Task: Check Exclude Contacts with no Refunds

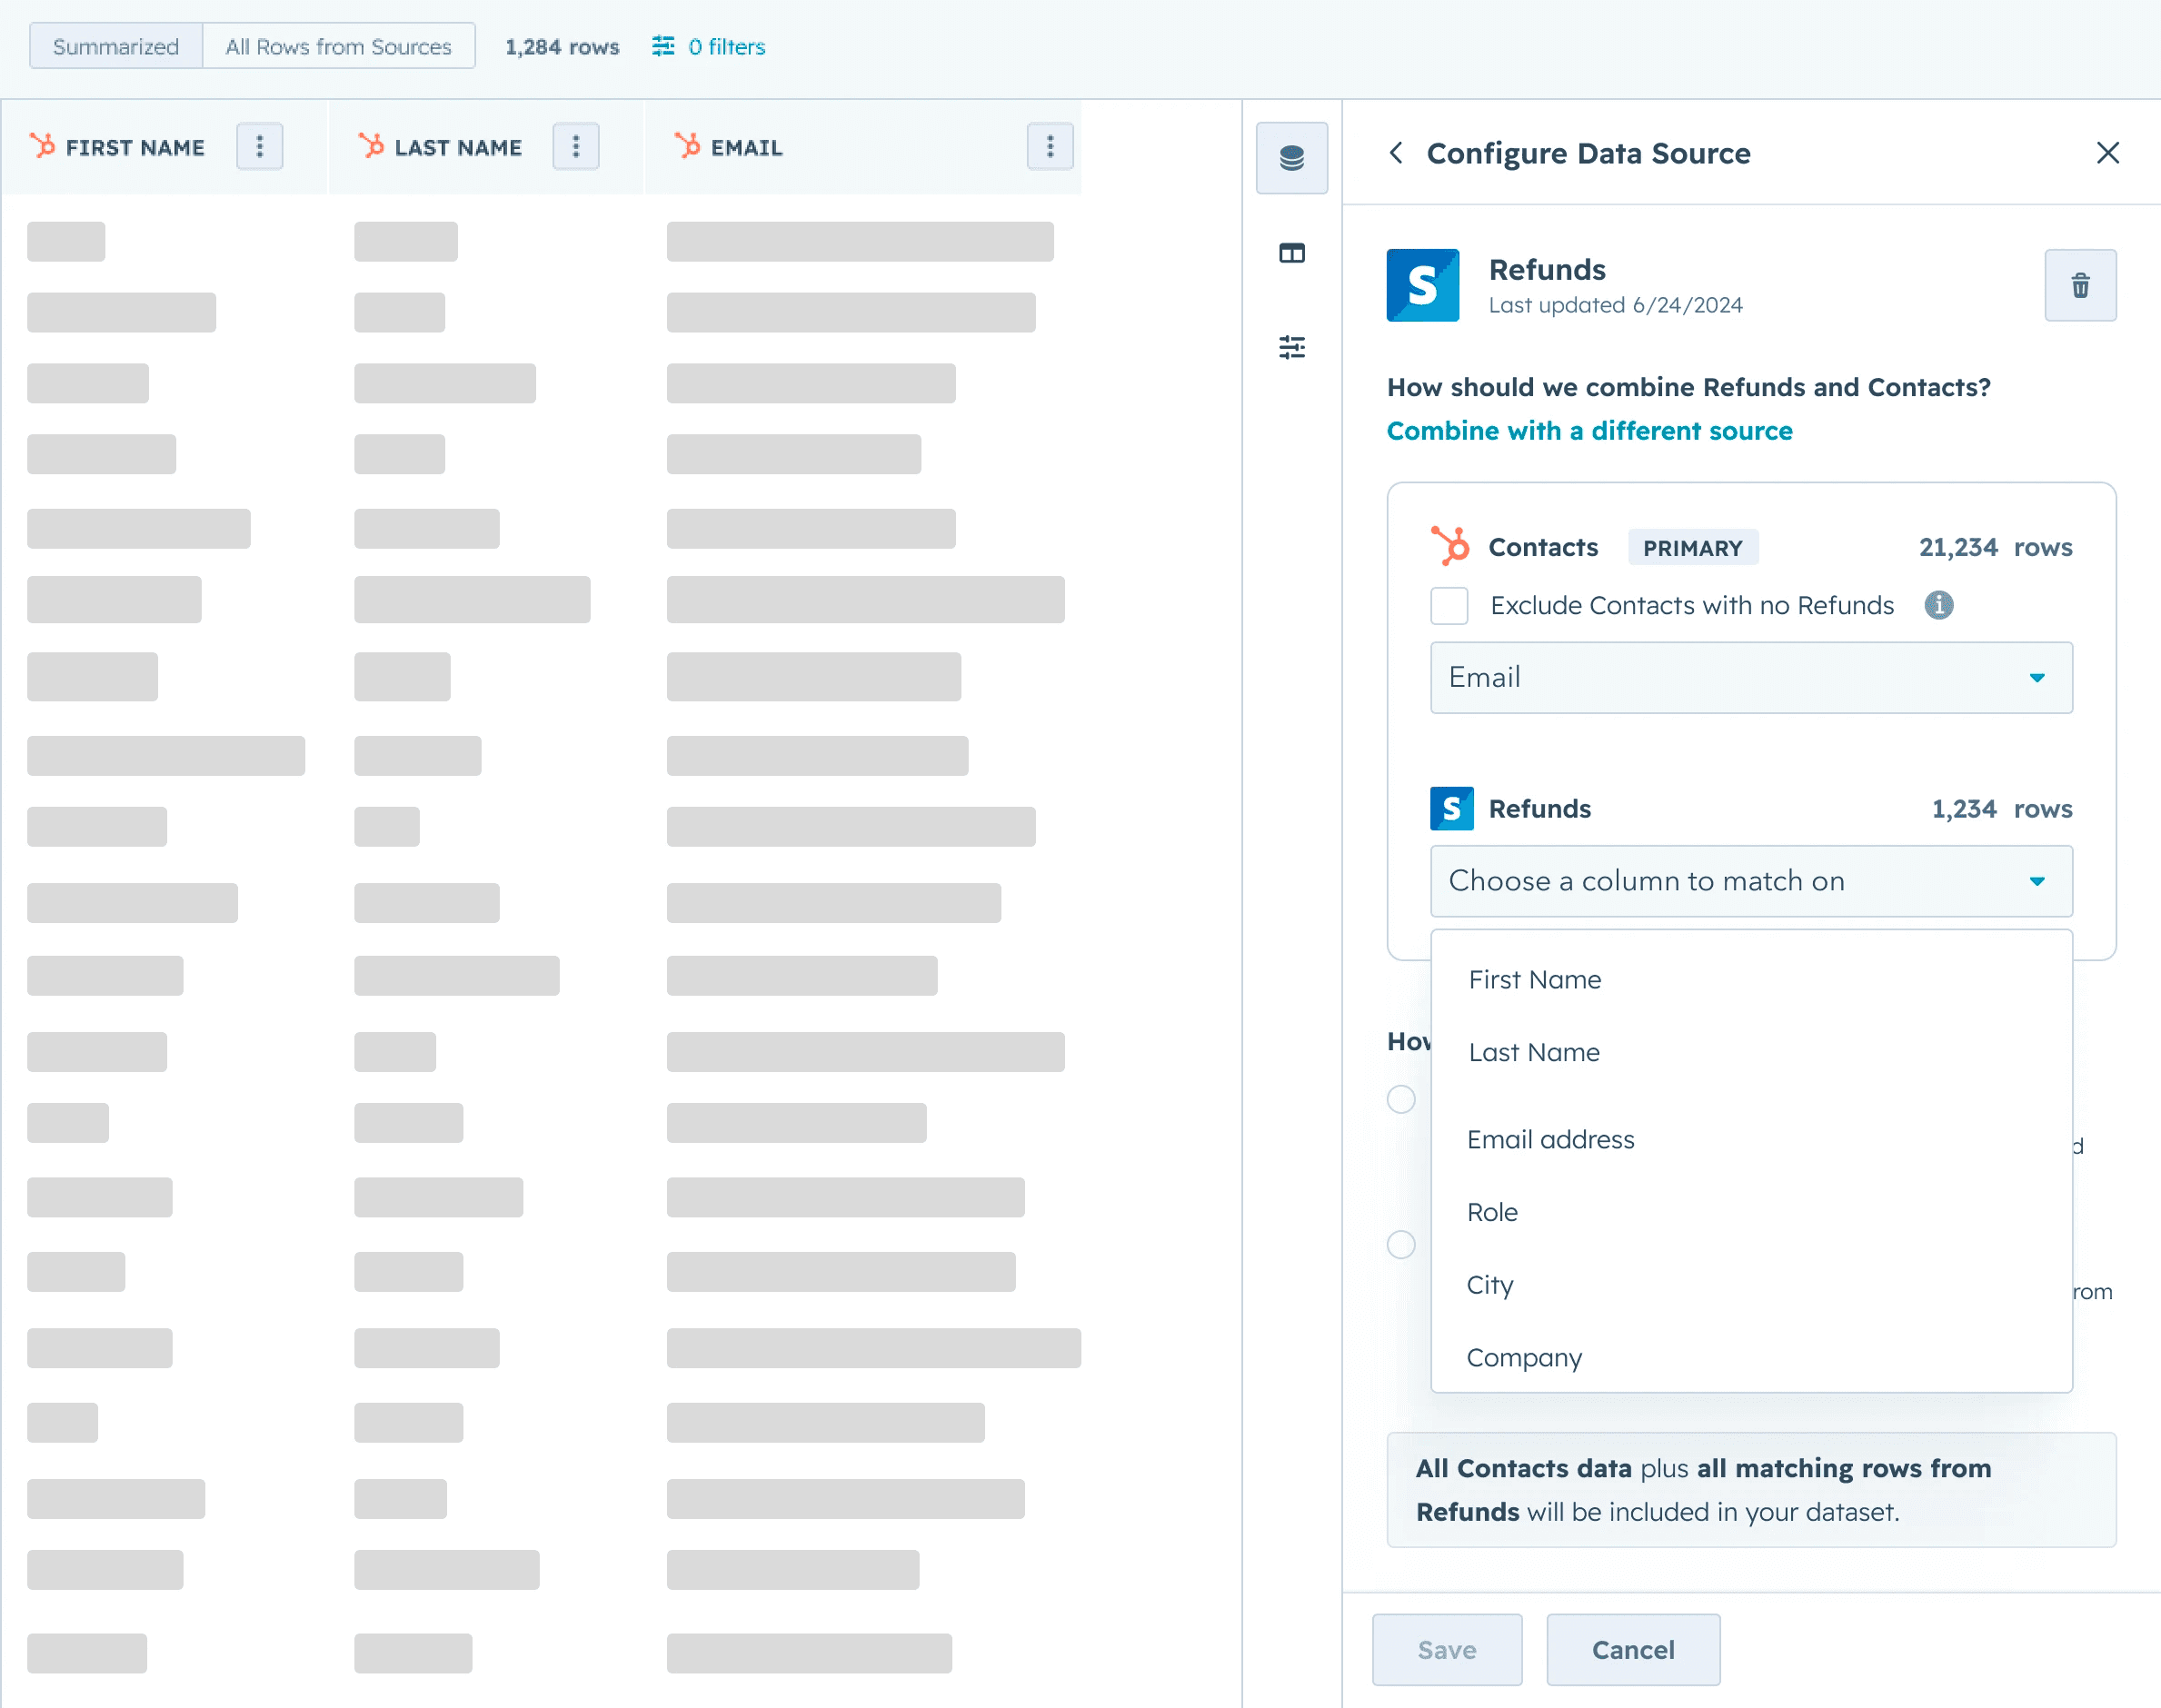Action: click(x=1448, y=606)
